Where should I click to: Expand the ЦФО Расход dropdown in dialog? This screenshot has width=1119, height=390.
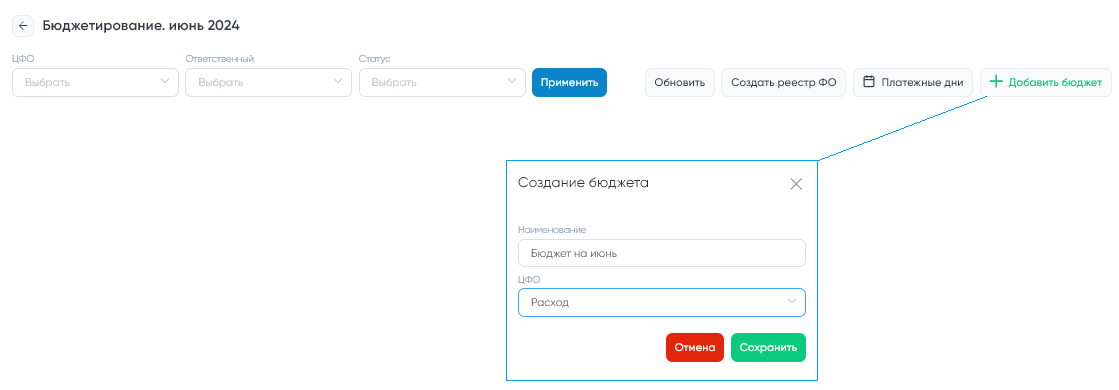pos(662,302)
